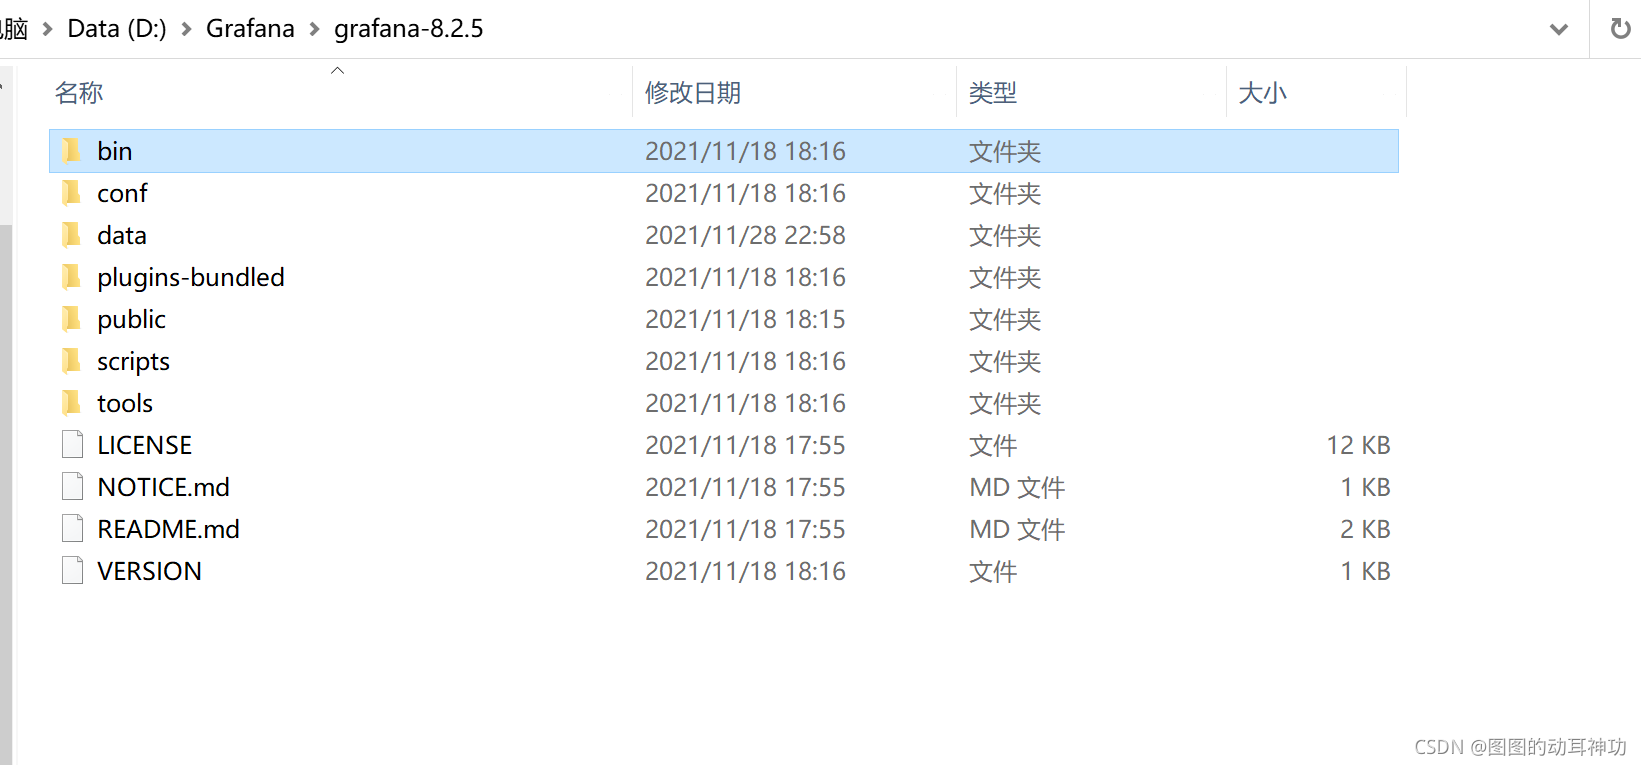Image resolution: width=1641 pixels, height=765 pixels.
Task: Click the plugins-bundled folder icon
Action: click(72, 277)
